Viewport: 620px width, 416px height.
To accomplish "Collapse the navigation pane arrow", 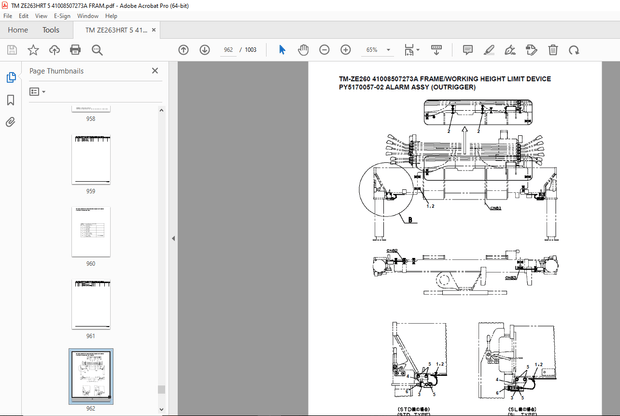I will tap(173, 238).
